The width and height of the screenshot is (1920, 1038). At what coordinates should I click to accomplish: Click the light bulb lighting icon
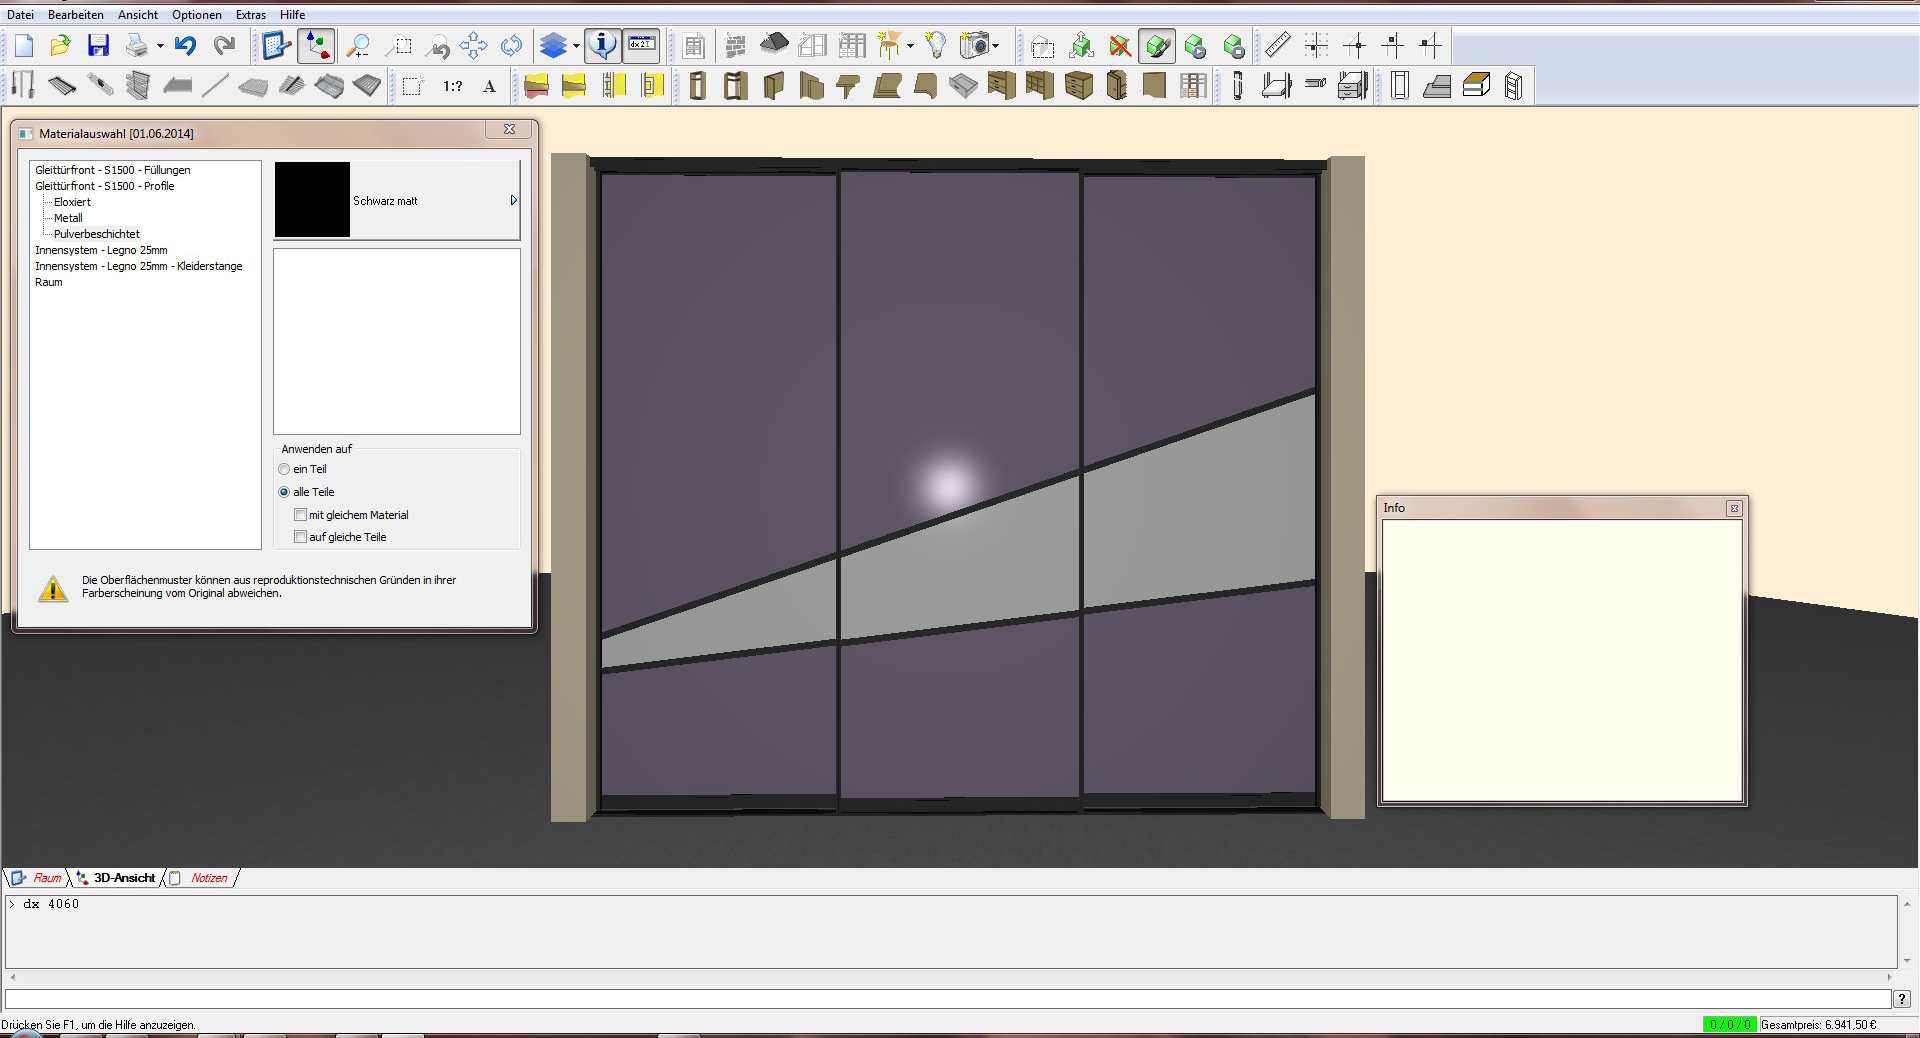pyautogui.click(x=935, y=46)
